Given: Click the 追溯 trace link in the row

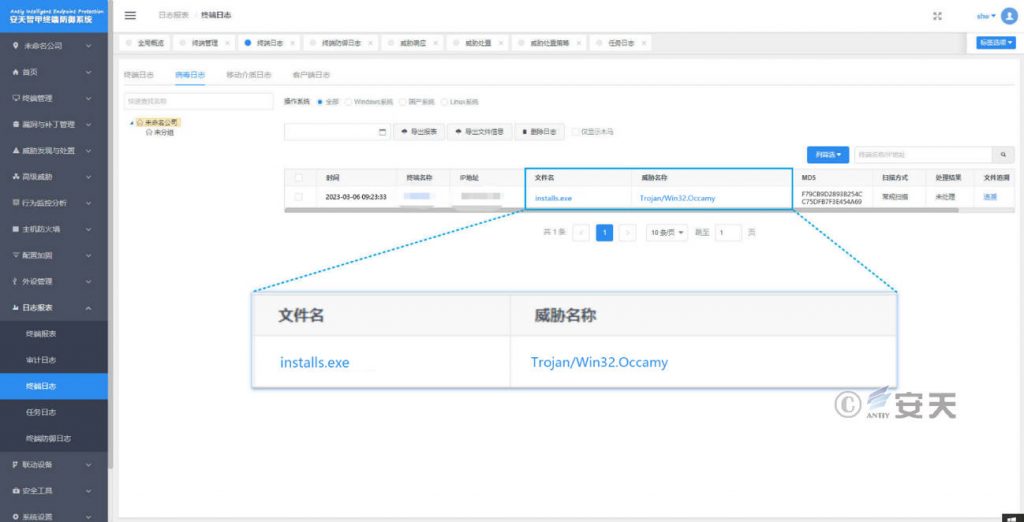Looking at the screenshot, I should 990,197.
